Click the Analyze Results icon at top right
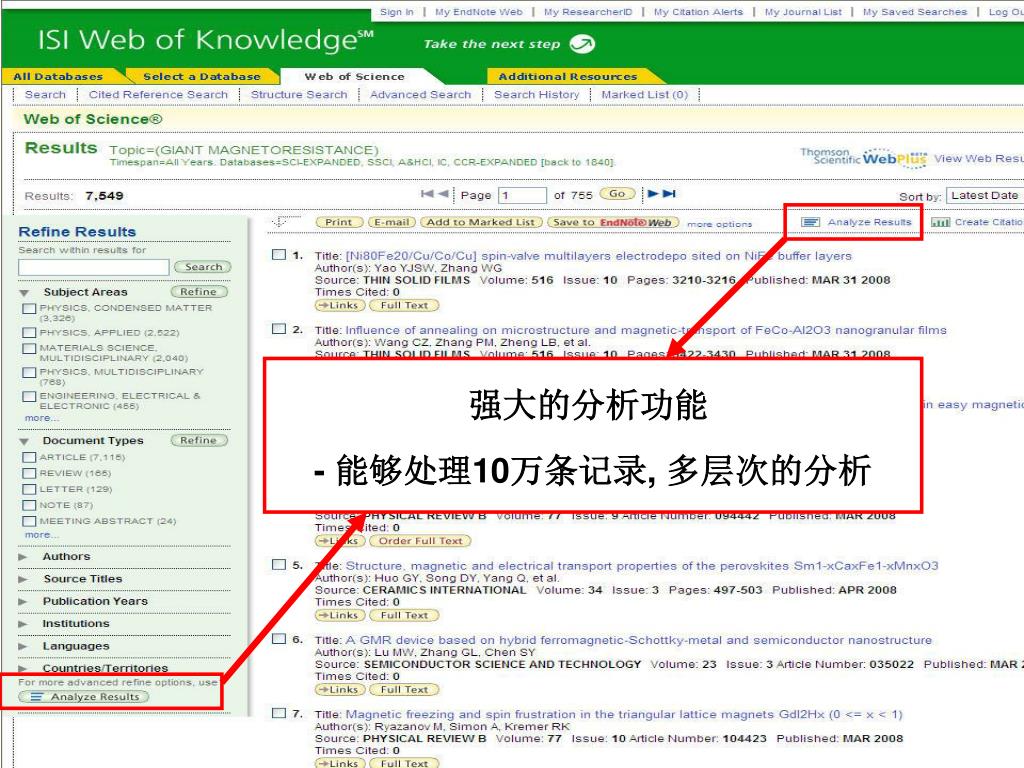Screen dimensions: 1024x768 810,223
